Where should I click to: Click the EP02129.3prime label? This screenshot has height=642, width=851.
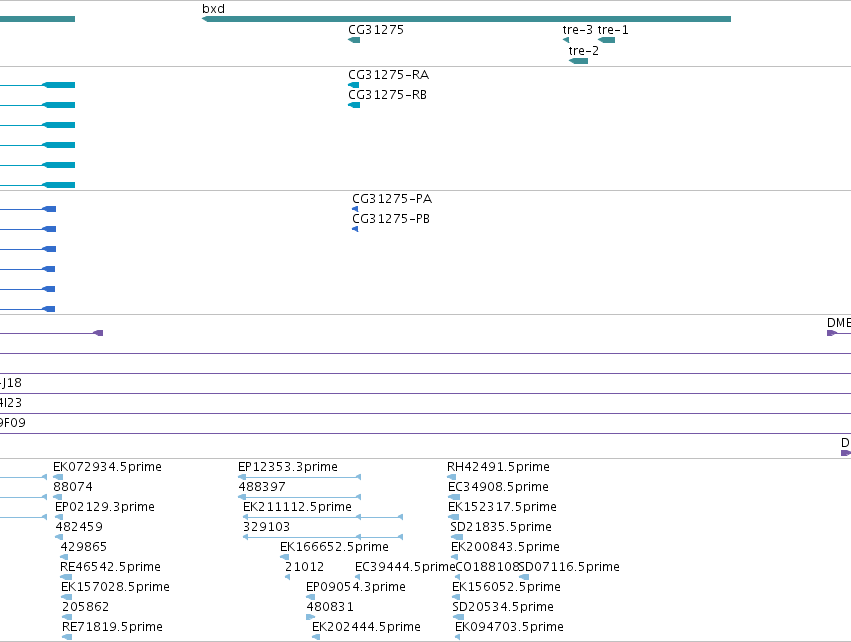tap(105, 507)
